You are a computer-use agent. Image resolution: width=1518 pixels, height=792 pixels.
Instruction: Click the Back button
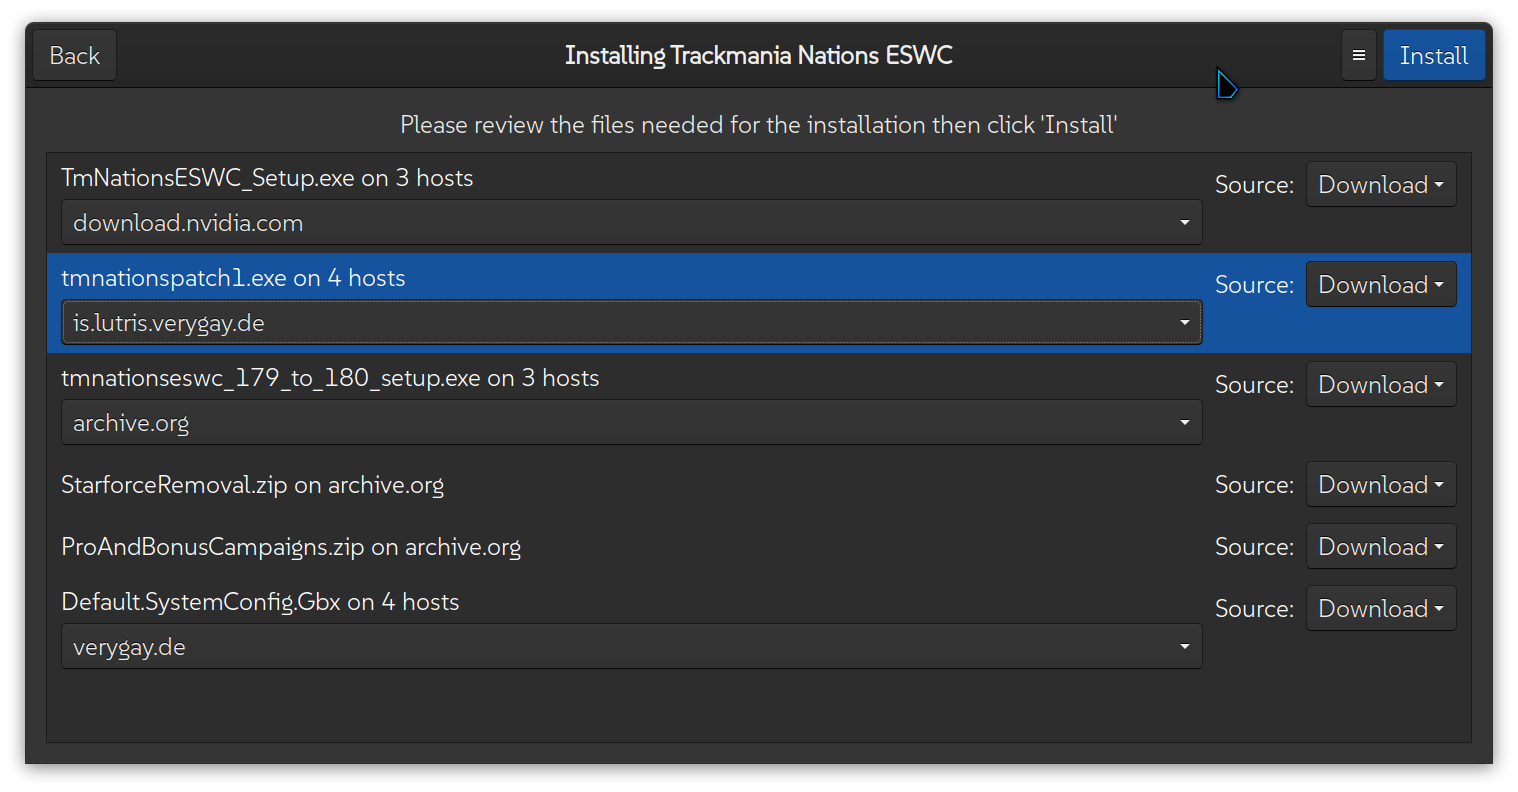[x=75, y=55]
